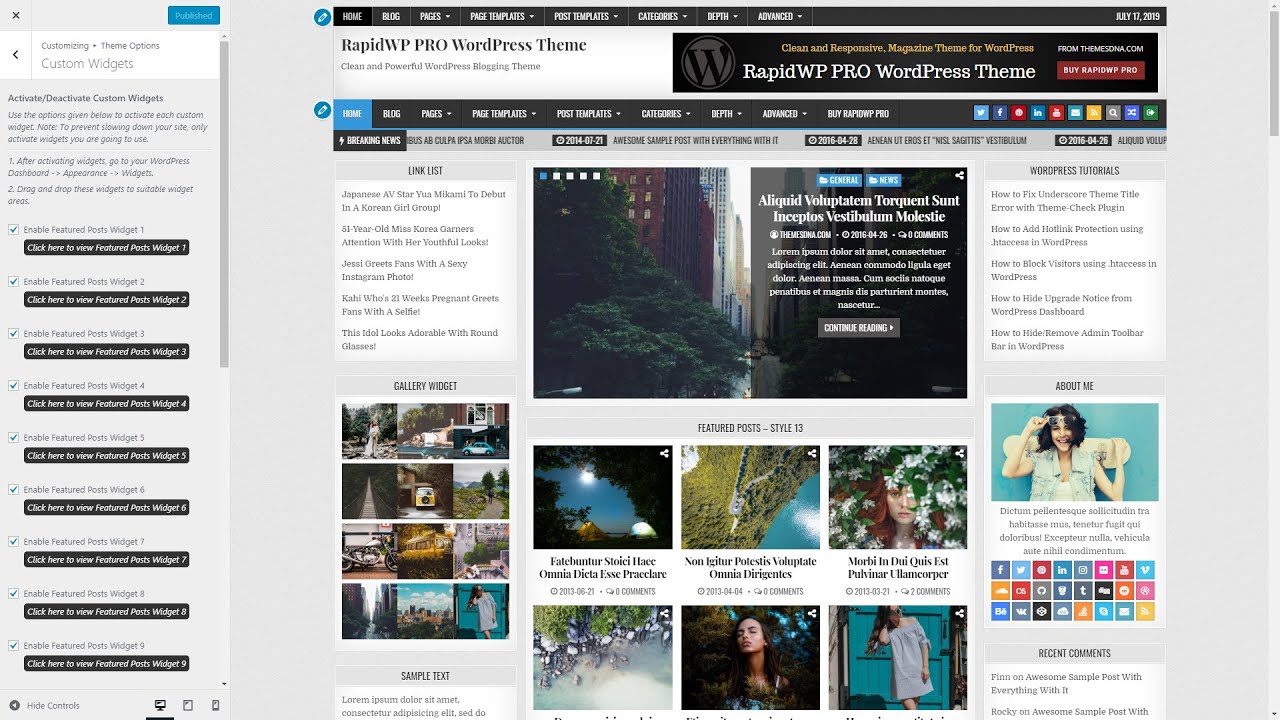1280x720 pixels.
Task: Open Behance icon in About Me widget
Action: [x=1001, y=611]
